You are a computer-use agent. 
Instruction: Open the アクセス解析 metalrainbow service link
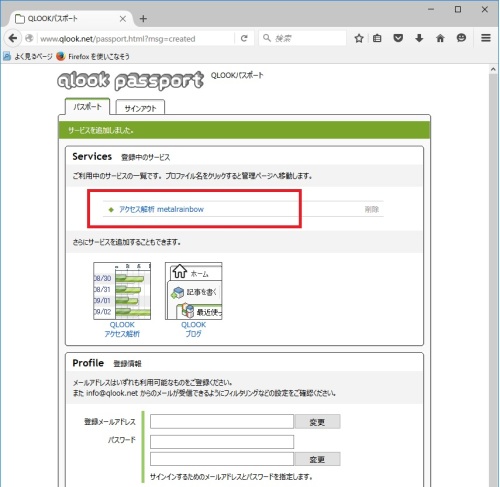[161, 209]
